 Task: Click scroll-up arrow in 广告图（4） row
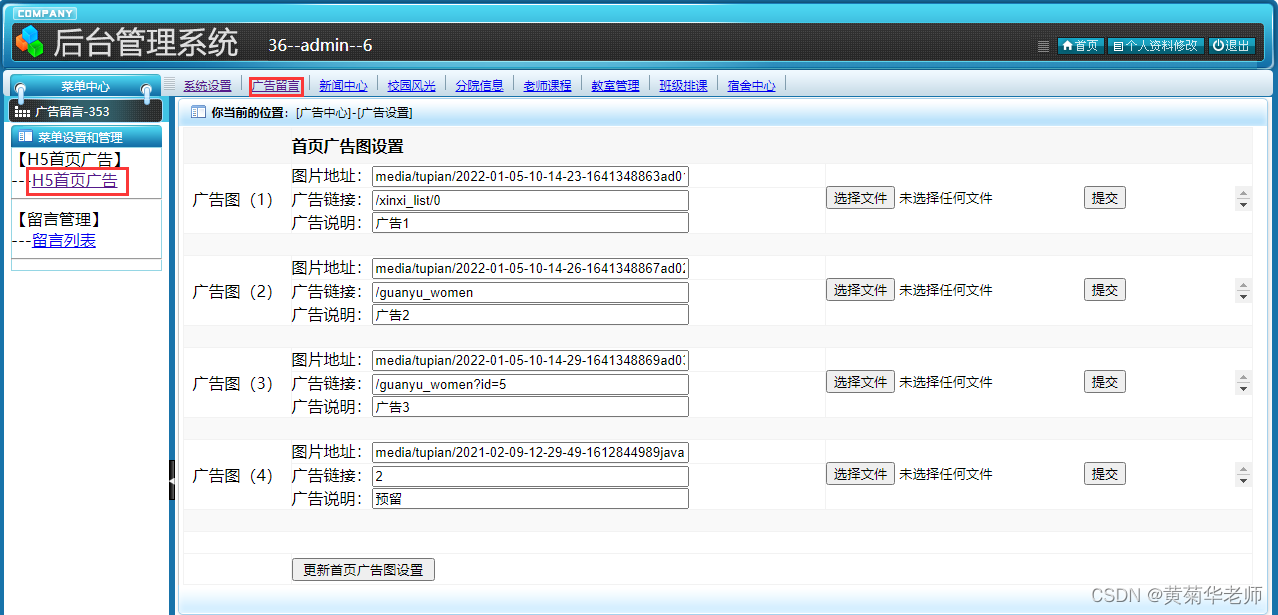click(x=1243, y=468)
